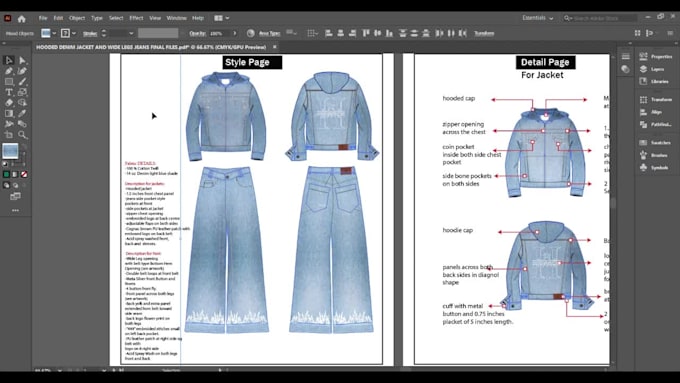Select the Gradient tool

point(9,114)
